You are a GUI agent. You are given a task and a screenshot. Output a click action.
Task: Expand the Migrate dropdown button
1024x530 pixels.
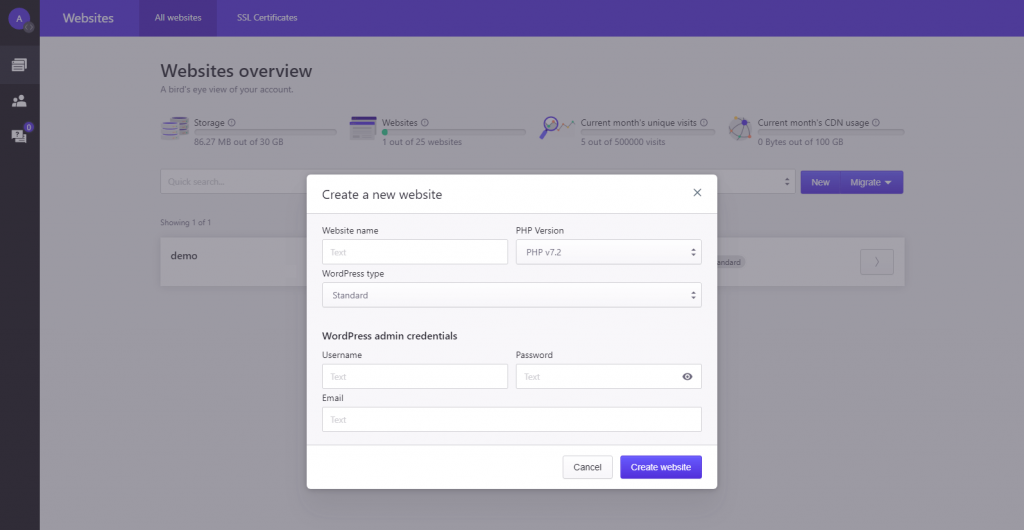[x=871, y=182]
